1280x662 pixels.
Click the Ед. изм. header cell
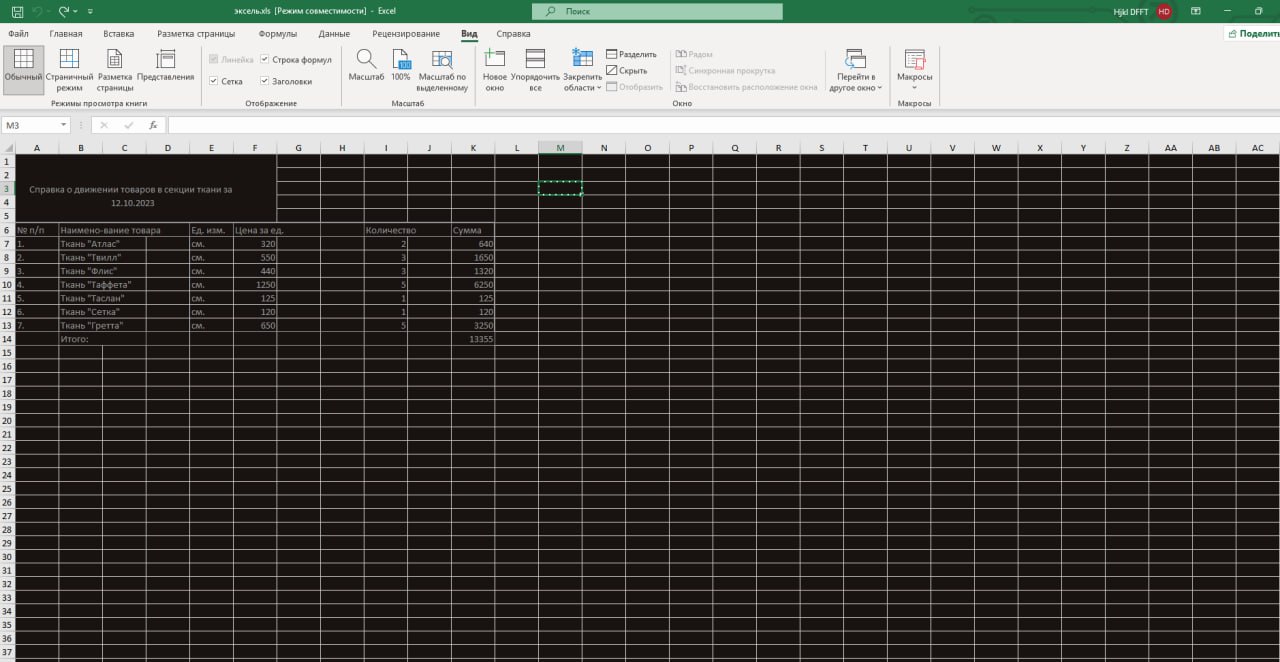(211, 230)
